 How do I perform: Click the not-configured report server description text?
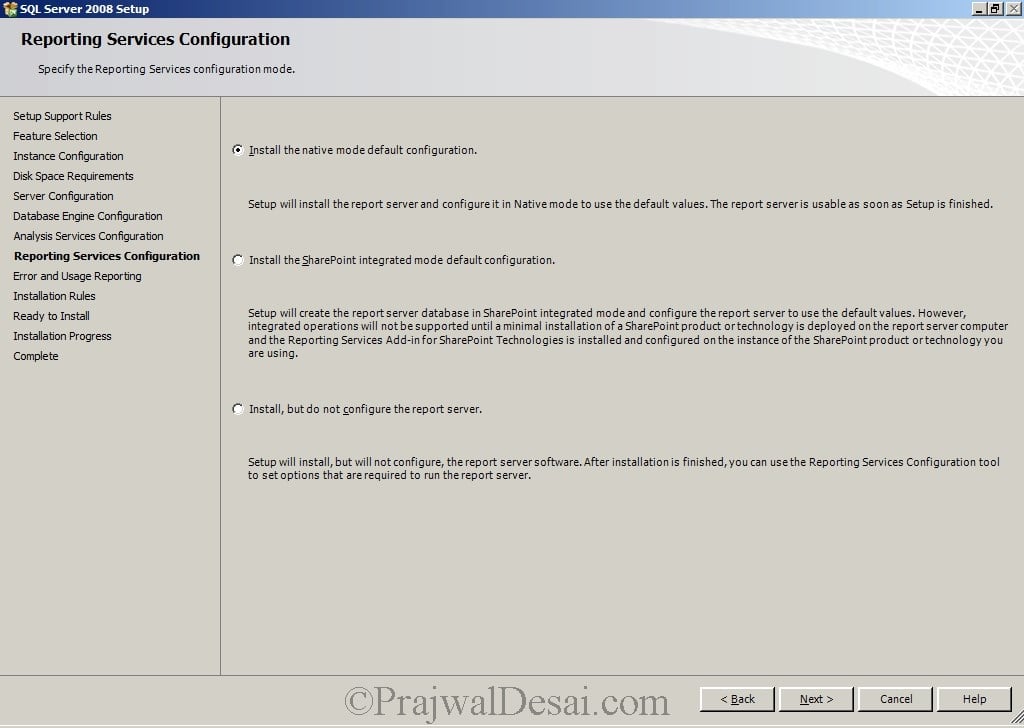[x=624, y=468]
